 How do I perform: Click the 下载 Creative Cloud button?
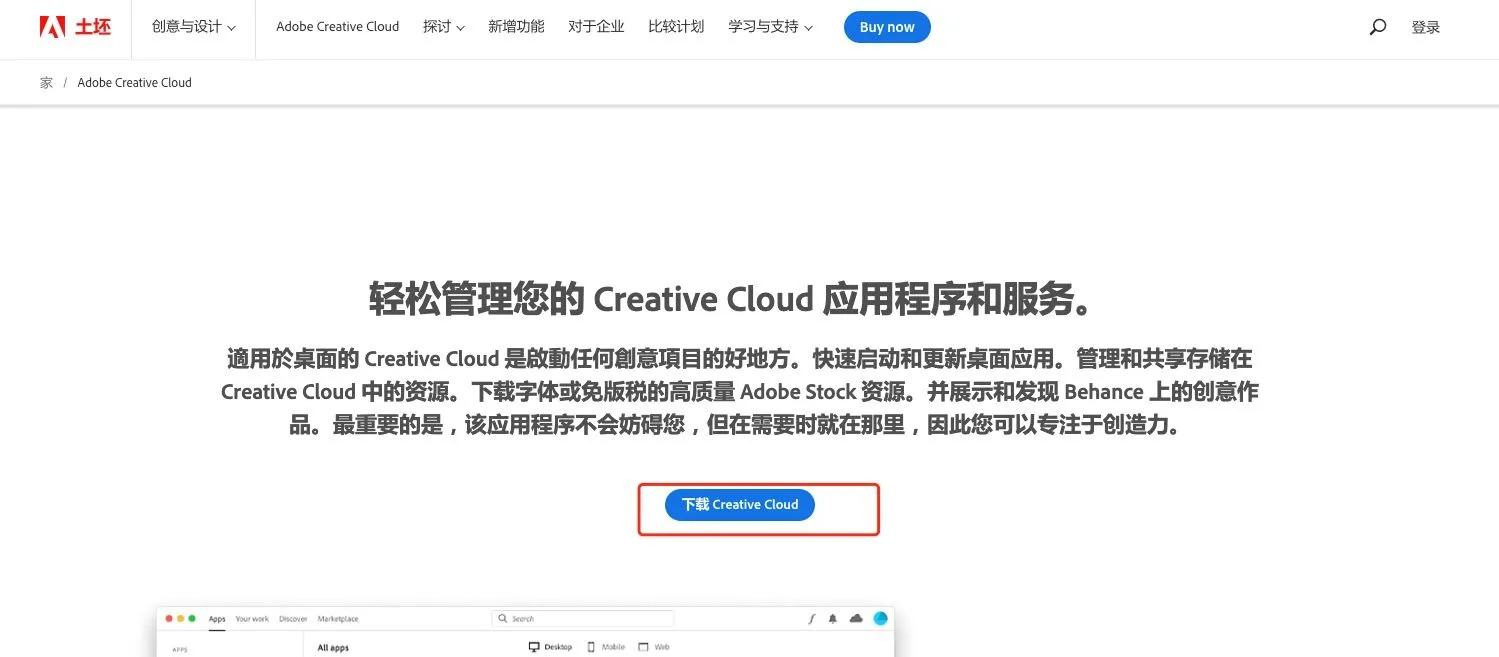click(740, 505)
